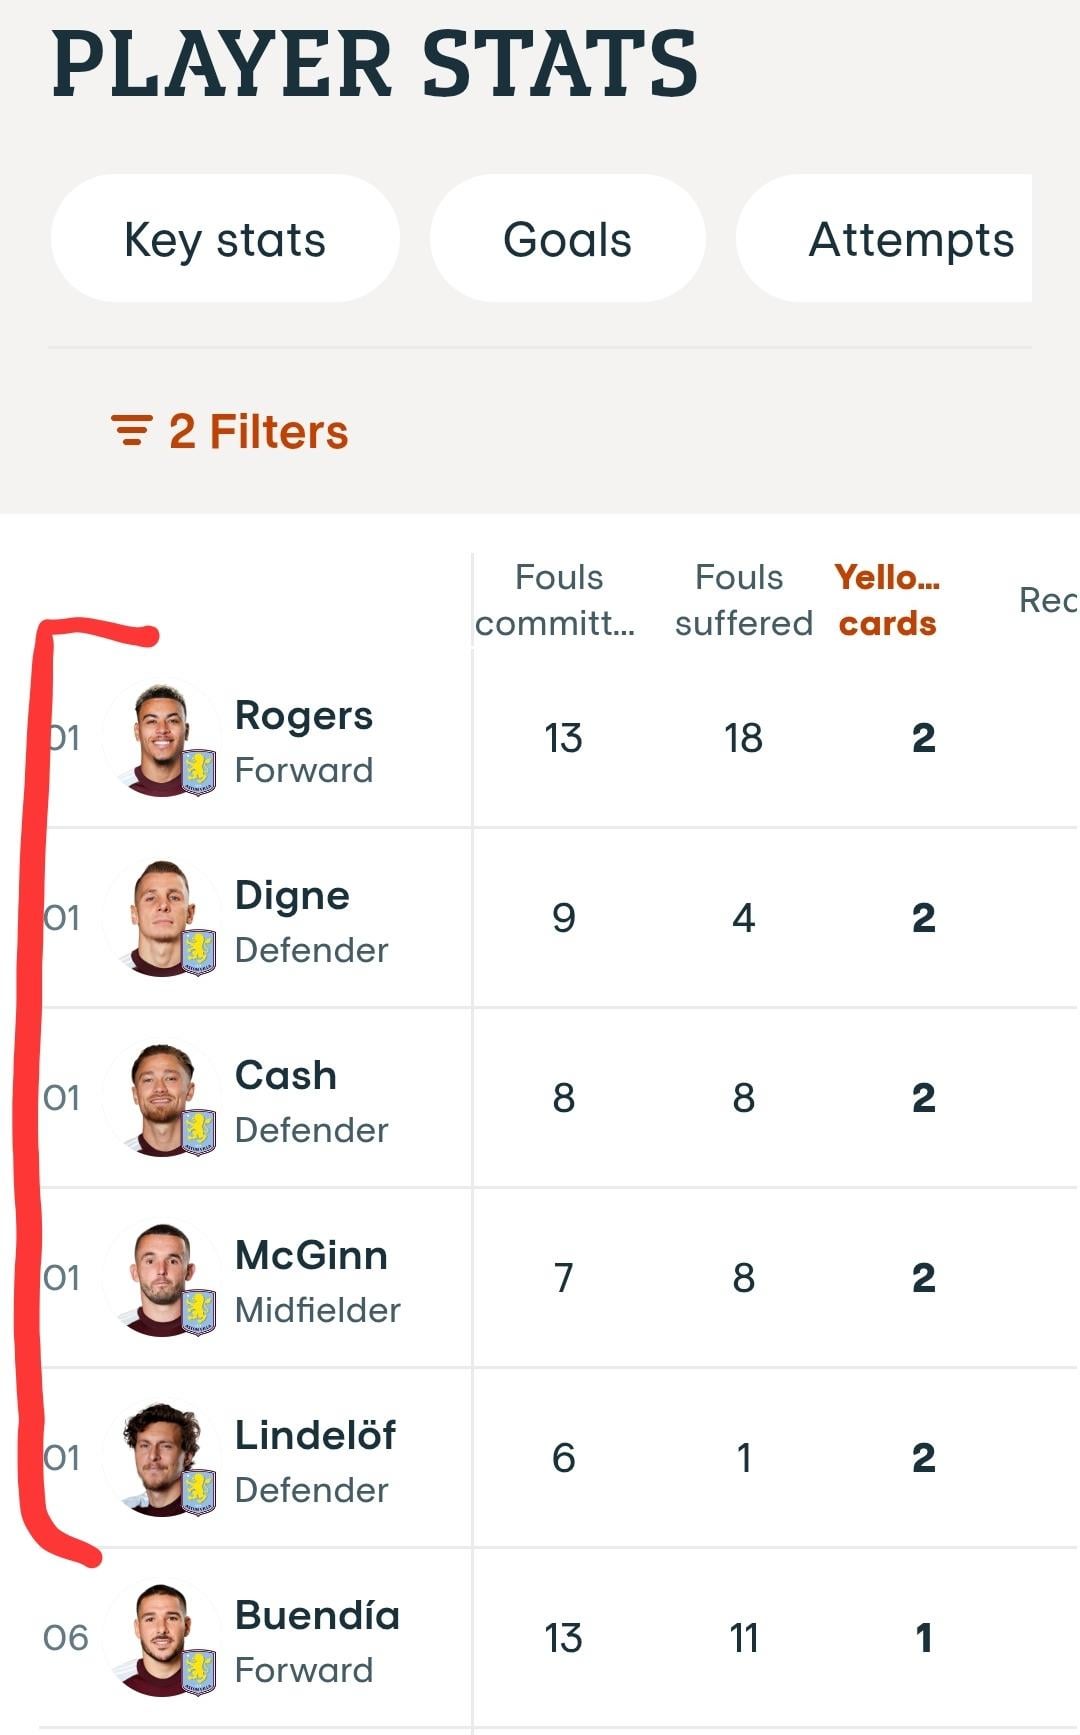Image resolution: width=1080 pixels, height=1735 pixels.
Task: Tap McGinn's profile picture
Action: (x=160, y=1278)
